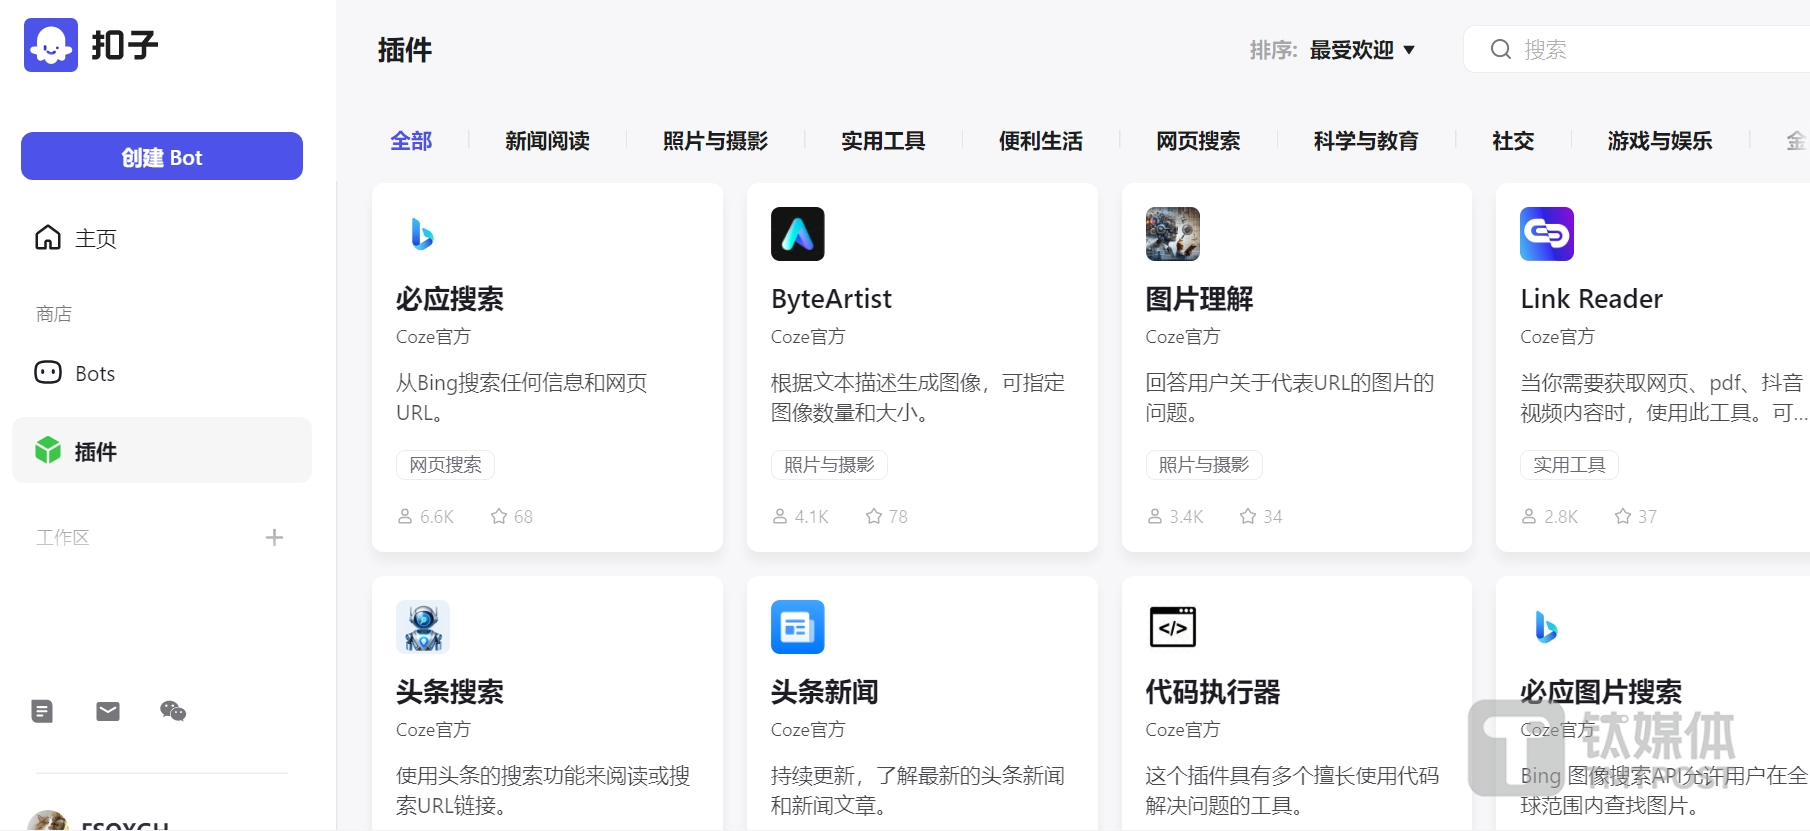
Task: Click the green 插件 cube icon
Action: pos(48,451)
